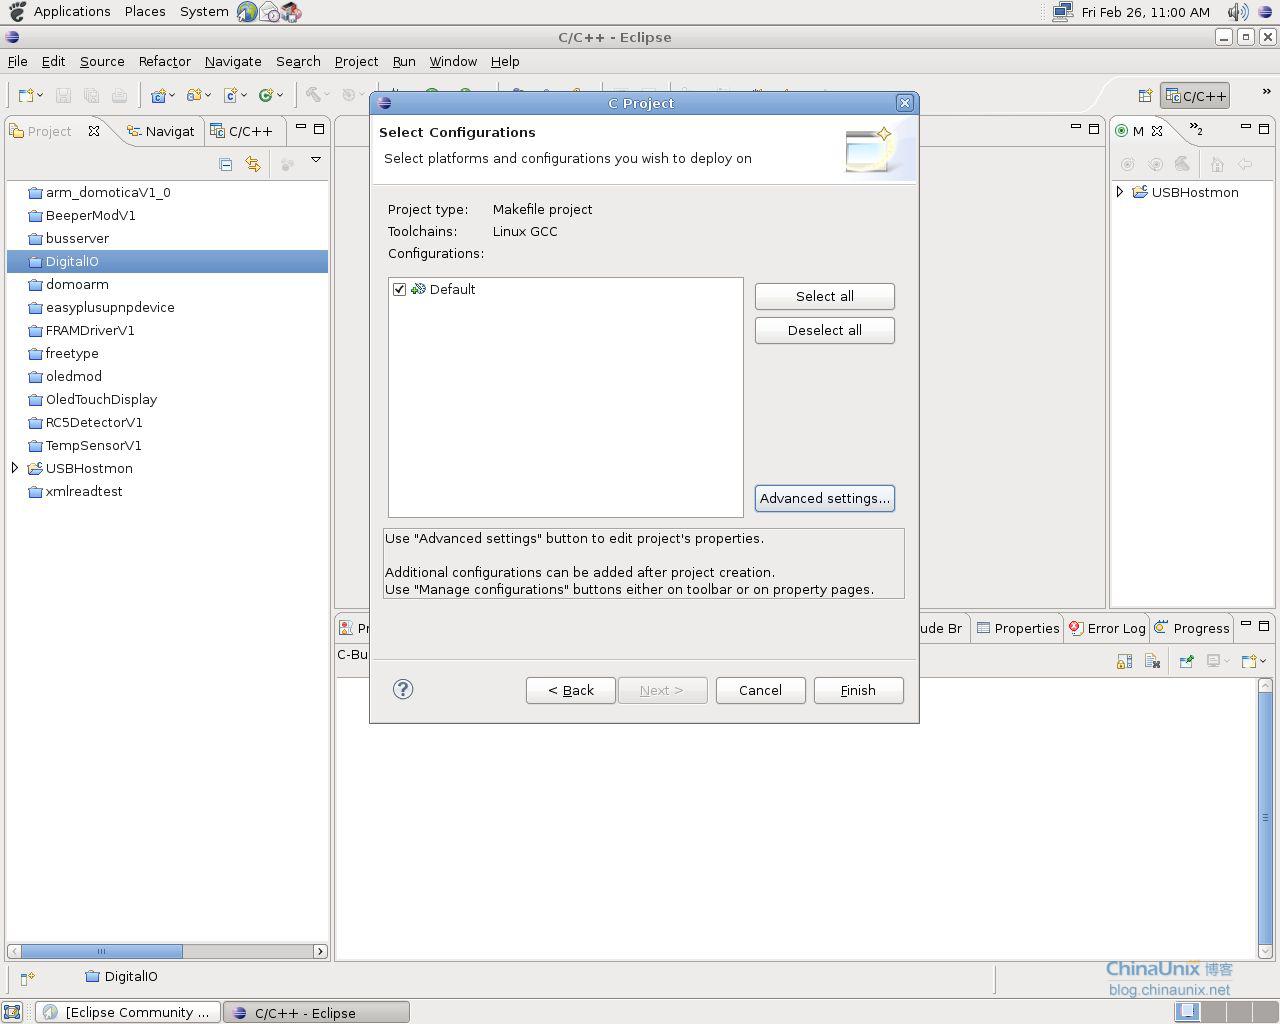1280x1024 pixels.
Task: Click the volume icon in system tray
Action: point(1237,12)
